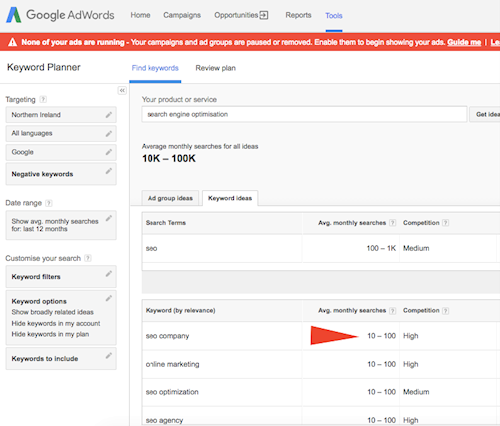Click the Get ideas button
The image size is (500, 426).
coord(485,114)
